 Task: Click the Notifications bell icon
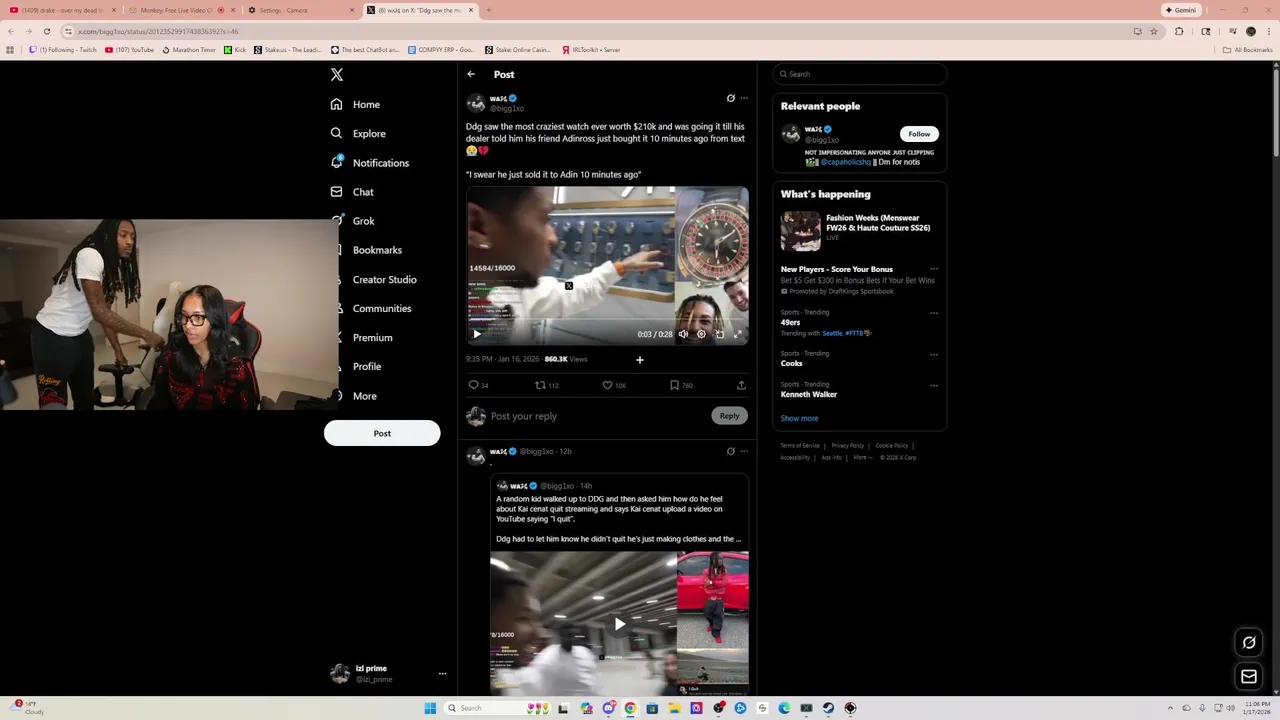(x=336, y=162)
